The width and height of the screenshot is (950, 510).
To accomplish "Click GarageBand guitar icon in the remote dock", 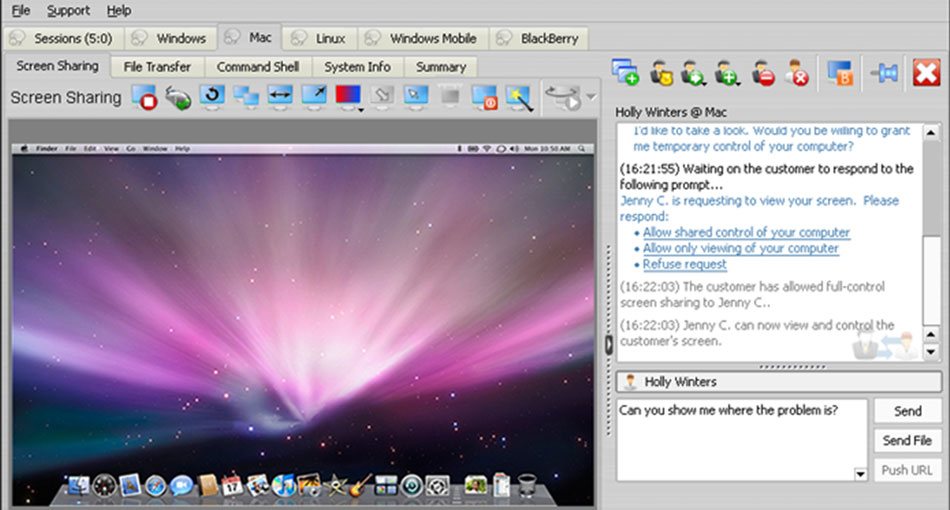I will pyautogui.click(x=360, y=486).
